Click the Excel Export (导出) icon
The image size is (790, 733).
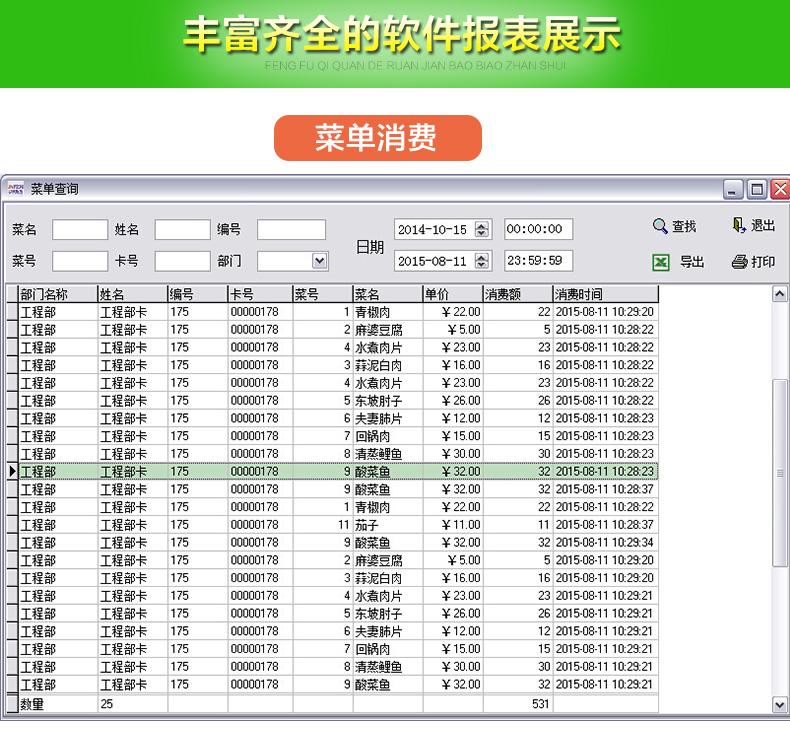click(661, 262)
